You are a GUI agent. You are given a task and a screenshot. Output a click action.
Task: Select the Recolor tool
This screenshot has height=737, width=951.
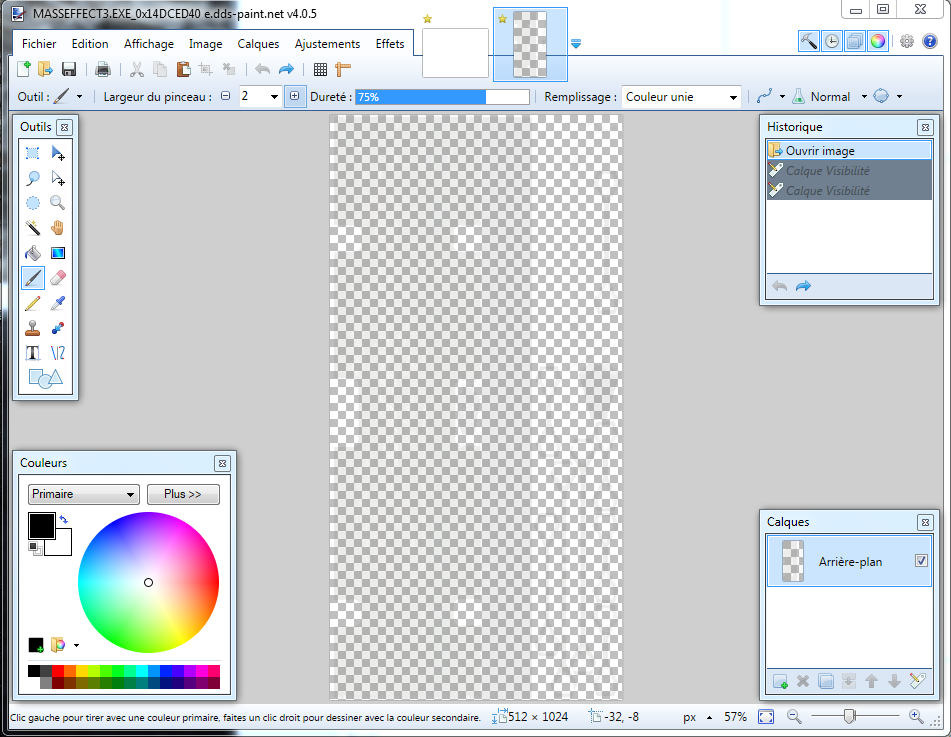58,328
